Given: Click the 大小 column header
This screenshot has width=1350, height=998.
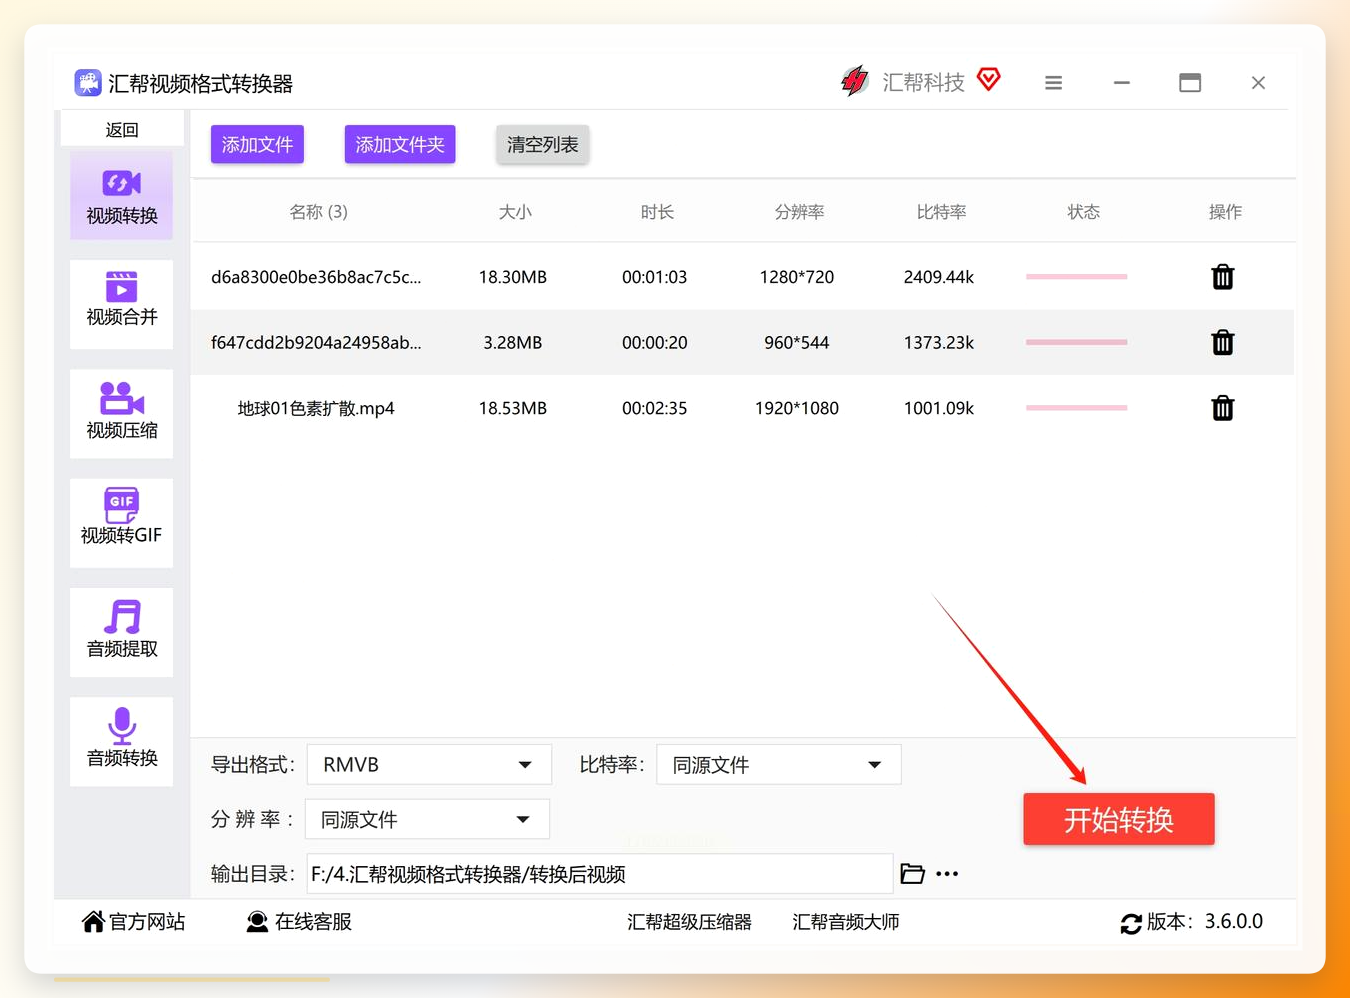Looking at the screenshot, I should coord(515,212).
